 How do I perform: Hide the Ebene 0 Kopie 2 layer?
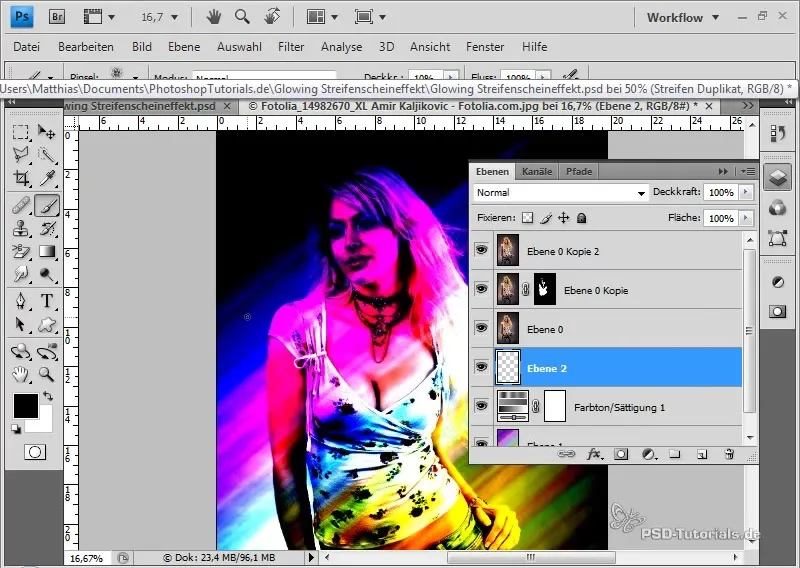[481, 250]
